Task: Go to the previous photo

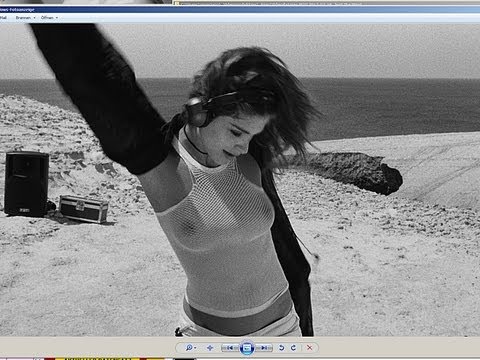Action: (230, 348)
